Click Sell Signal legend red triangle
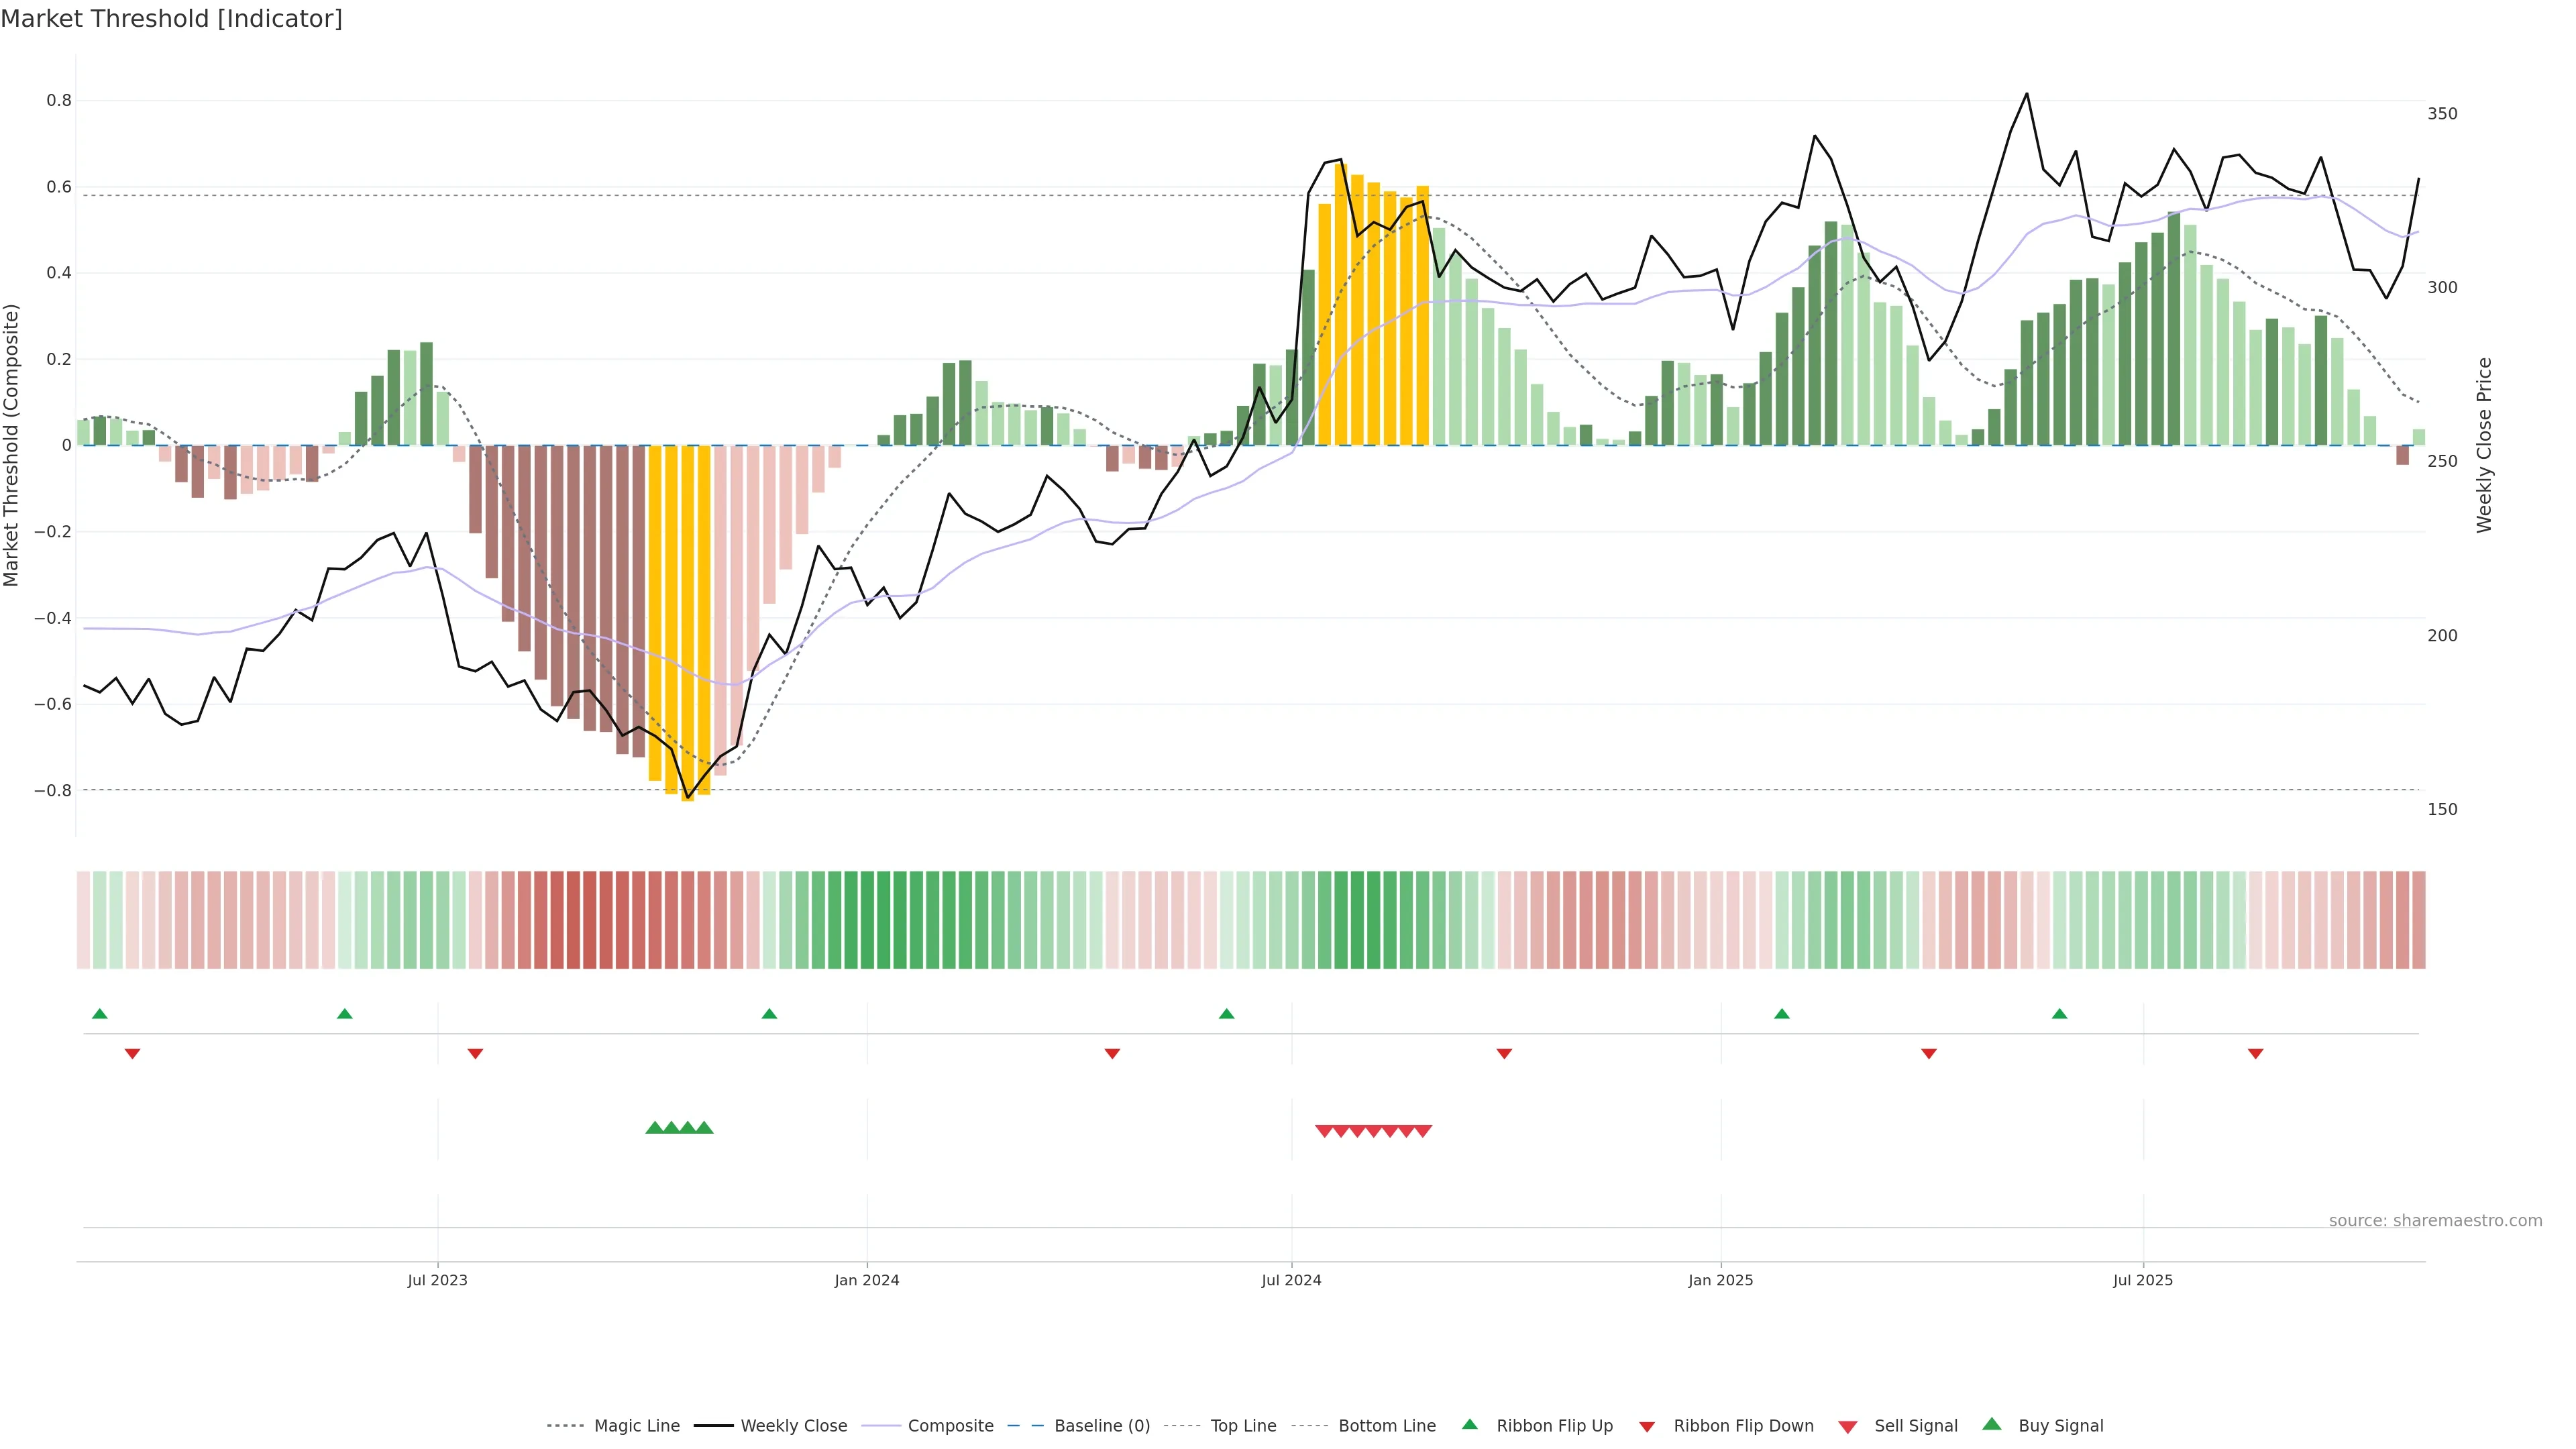The image size is (2576, 1449). [1848, 1427]
